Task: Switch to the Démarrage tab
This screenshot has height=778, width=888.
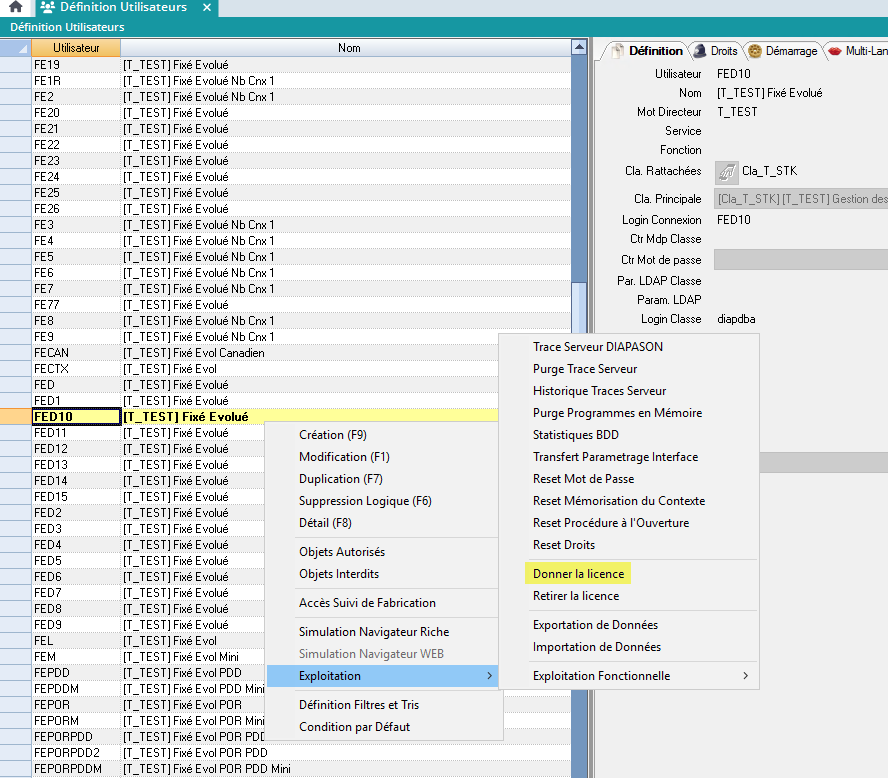Action: (x=783, y=51)
